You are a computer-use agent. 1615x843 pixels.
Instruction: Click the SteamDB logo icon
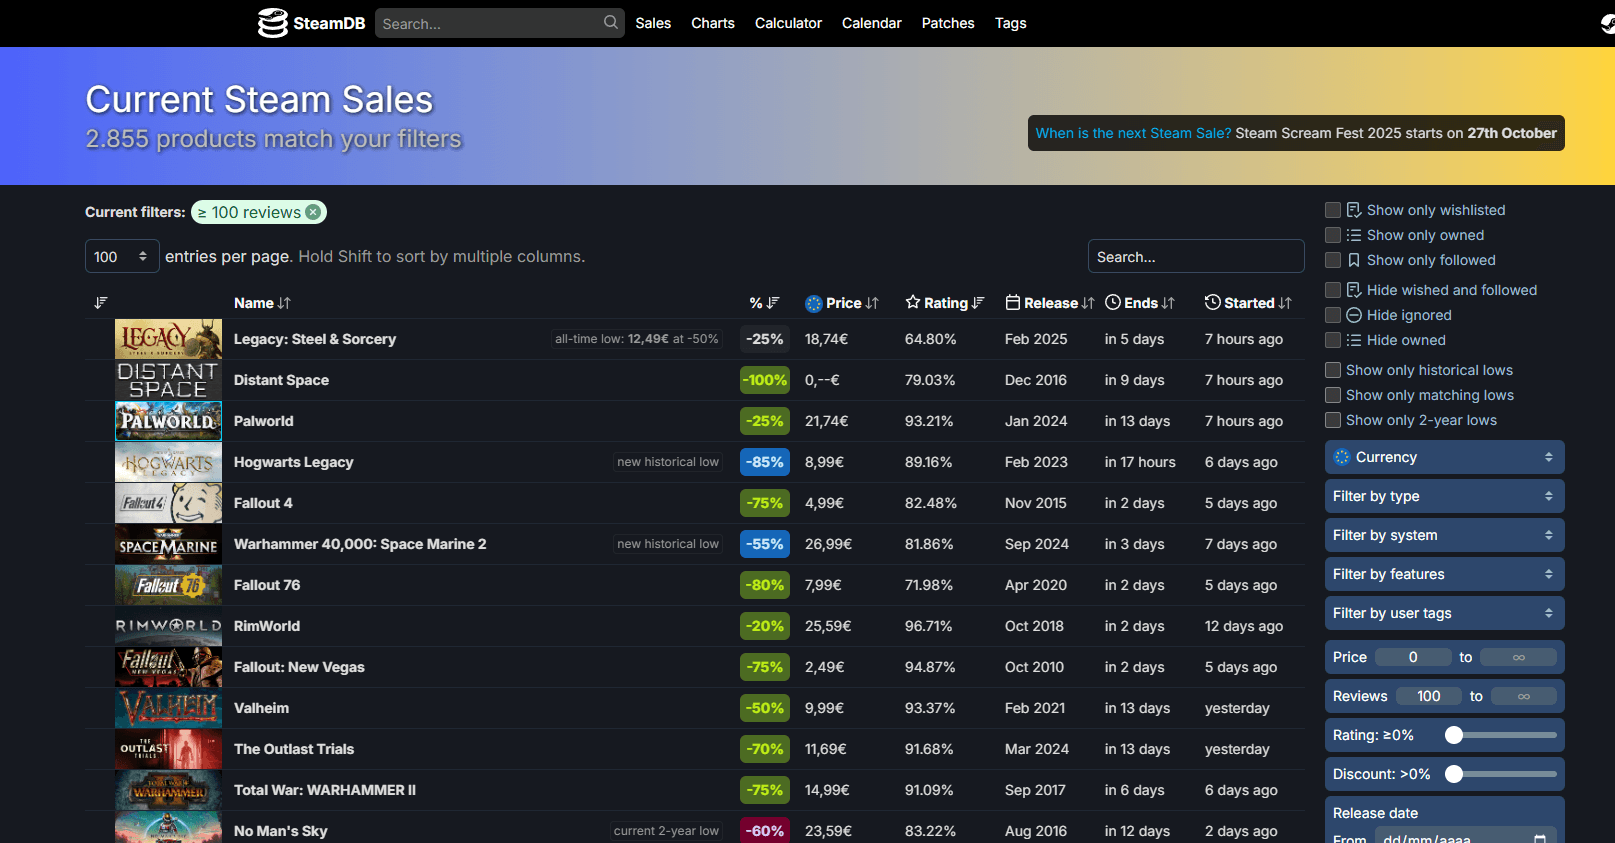(x=272, y=23)
